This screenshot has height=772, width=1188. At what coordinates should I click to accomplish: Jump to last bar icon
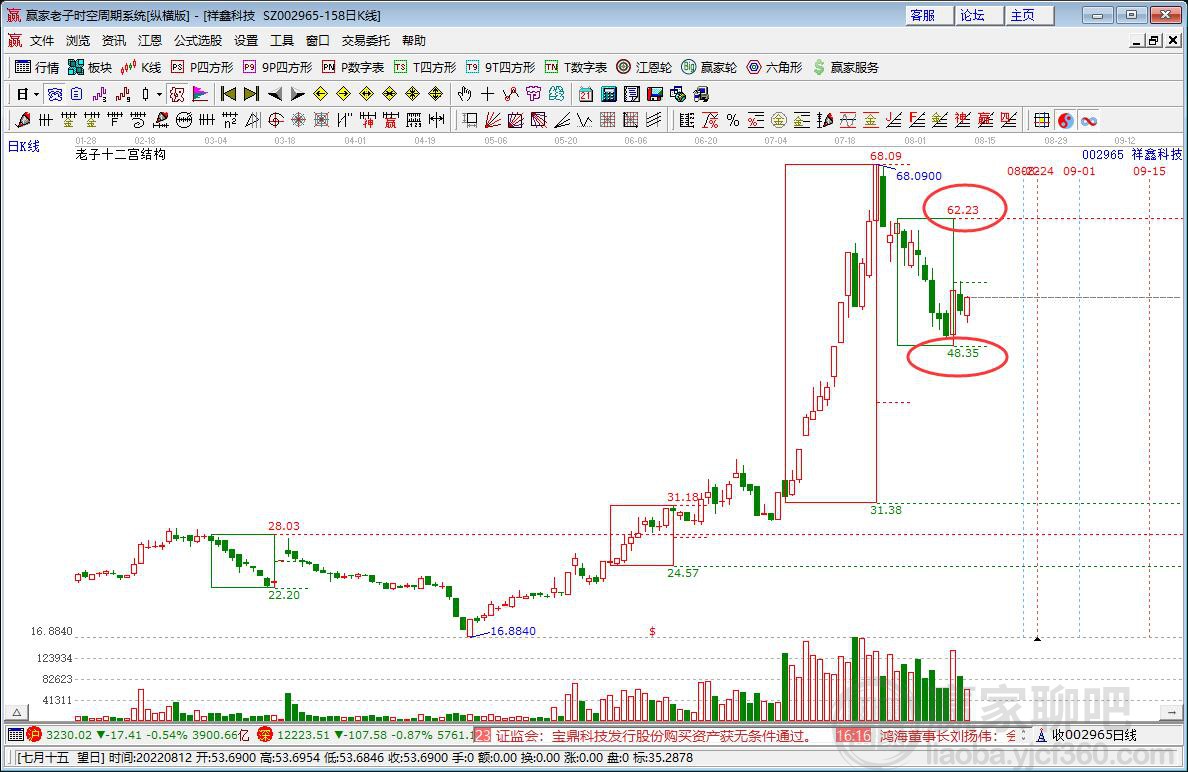252,94
